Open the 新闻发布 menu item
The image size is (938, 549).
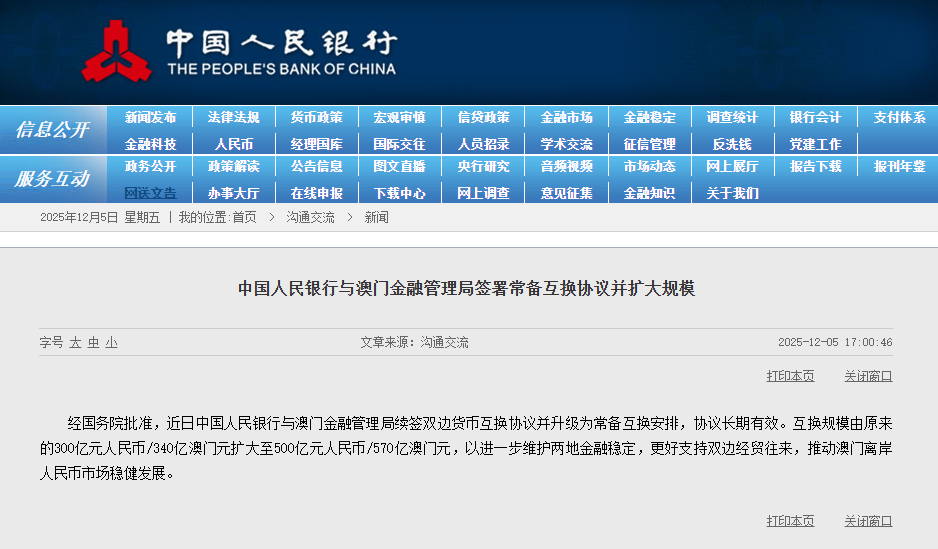150,117
